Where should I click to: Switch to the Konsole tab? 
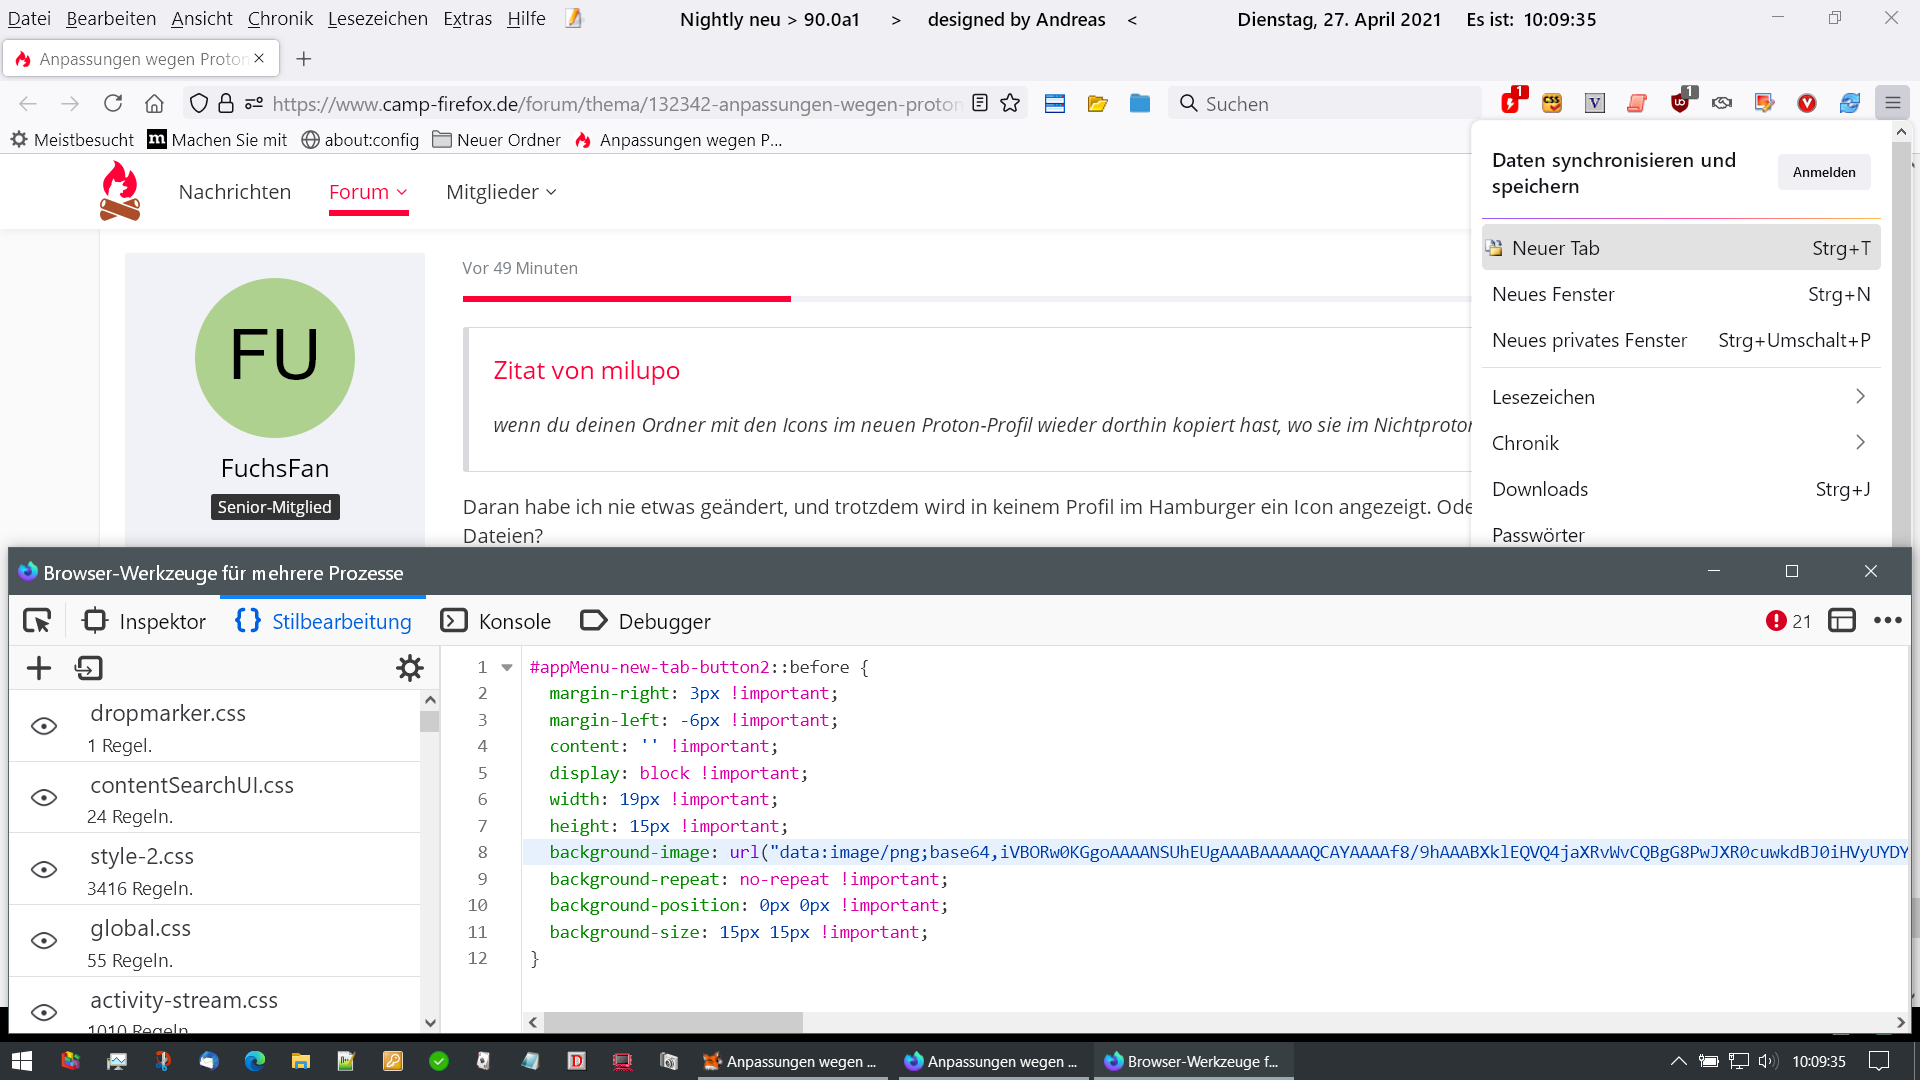click(496, 621)
